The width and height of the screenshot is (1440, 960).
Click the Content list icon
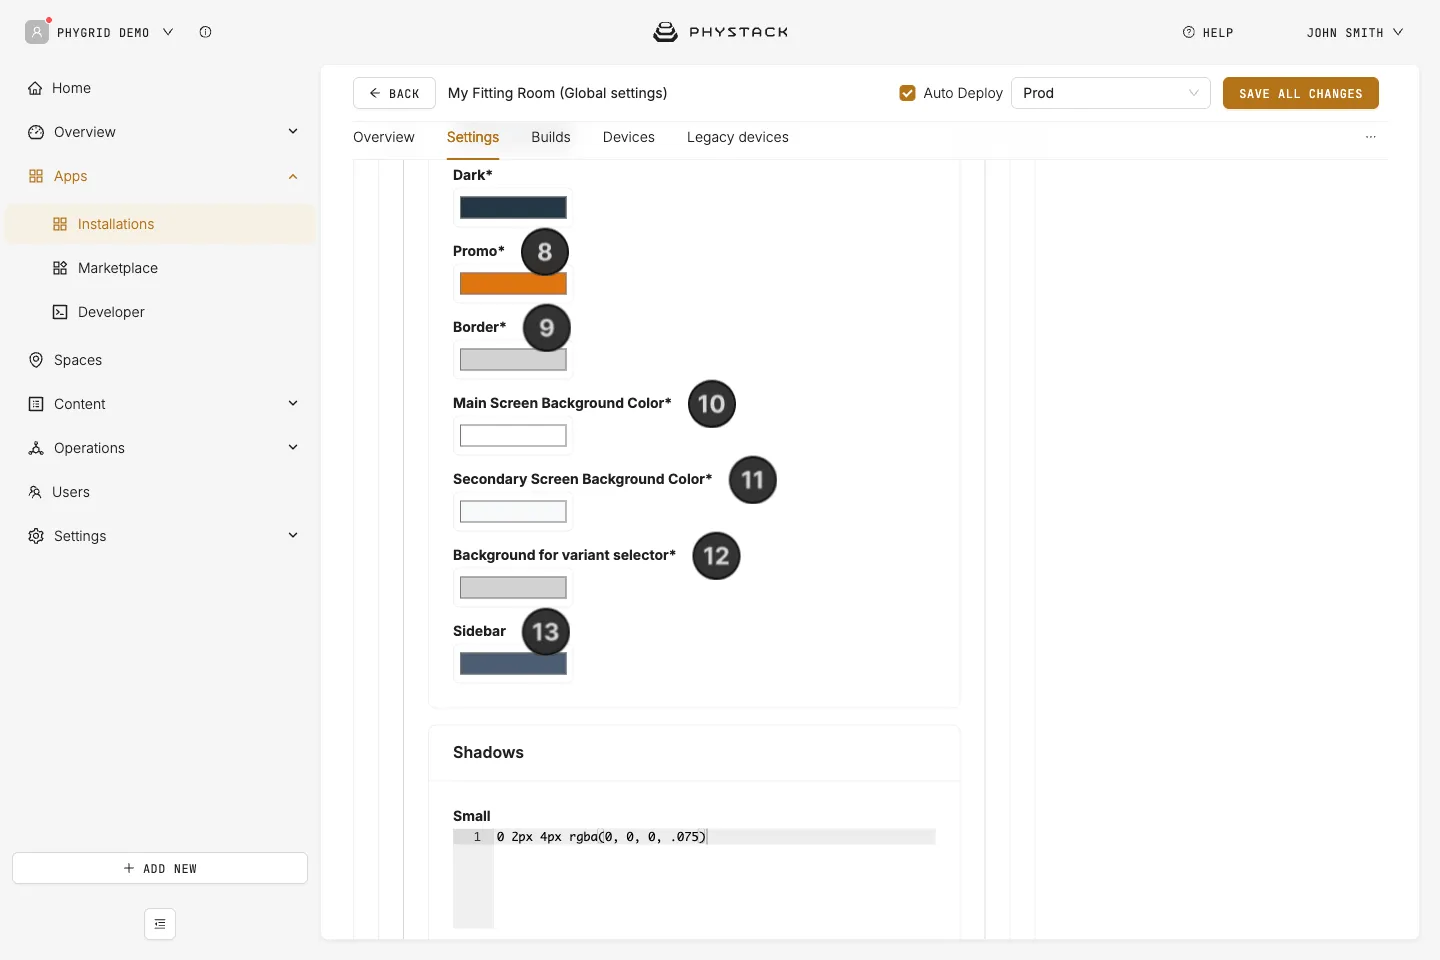coord(36,404)
